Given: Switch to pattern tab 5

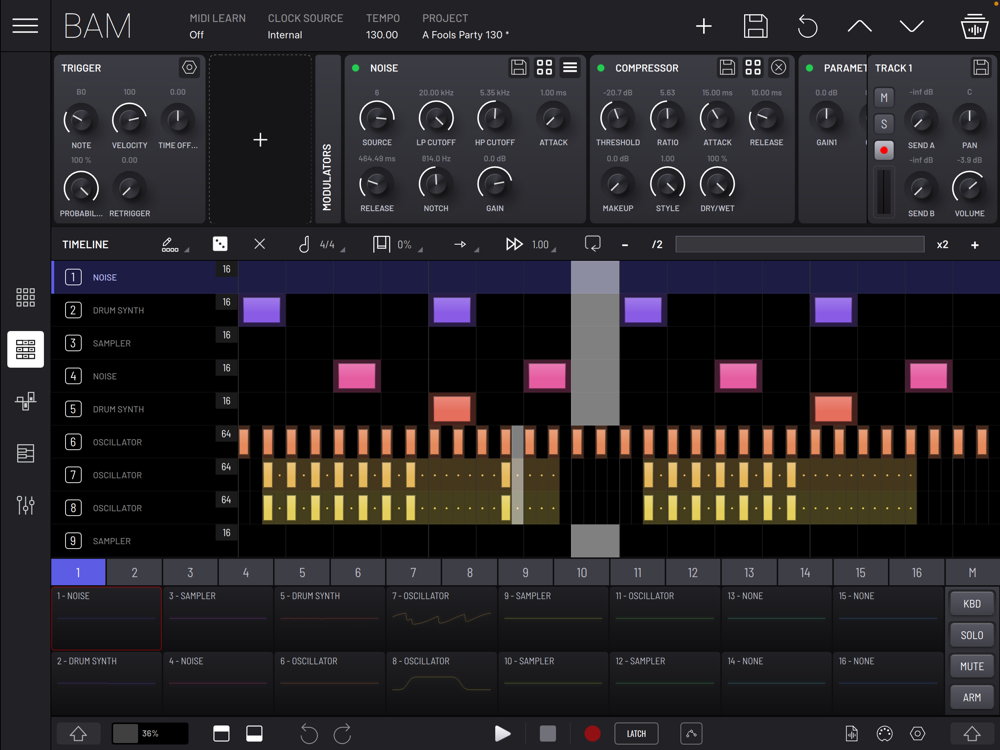Looking at the screenshot, I should [x=302, y=572].
